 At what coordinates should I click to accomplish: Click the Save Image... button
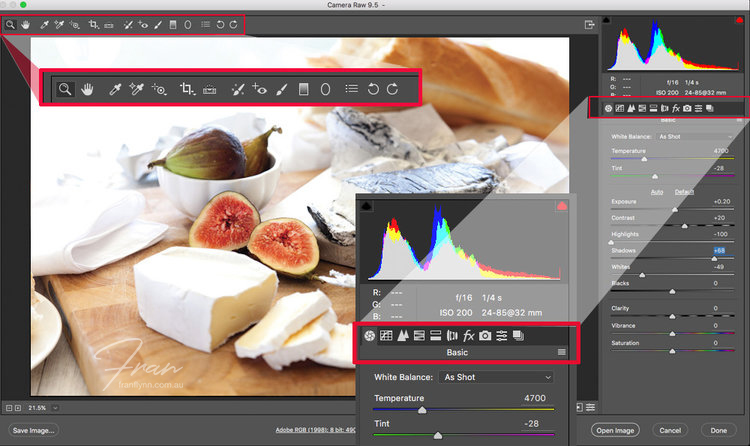pyautogui.click(x=33, y=430)
